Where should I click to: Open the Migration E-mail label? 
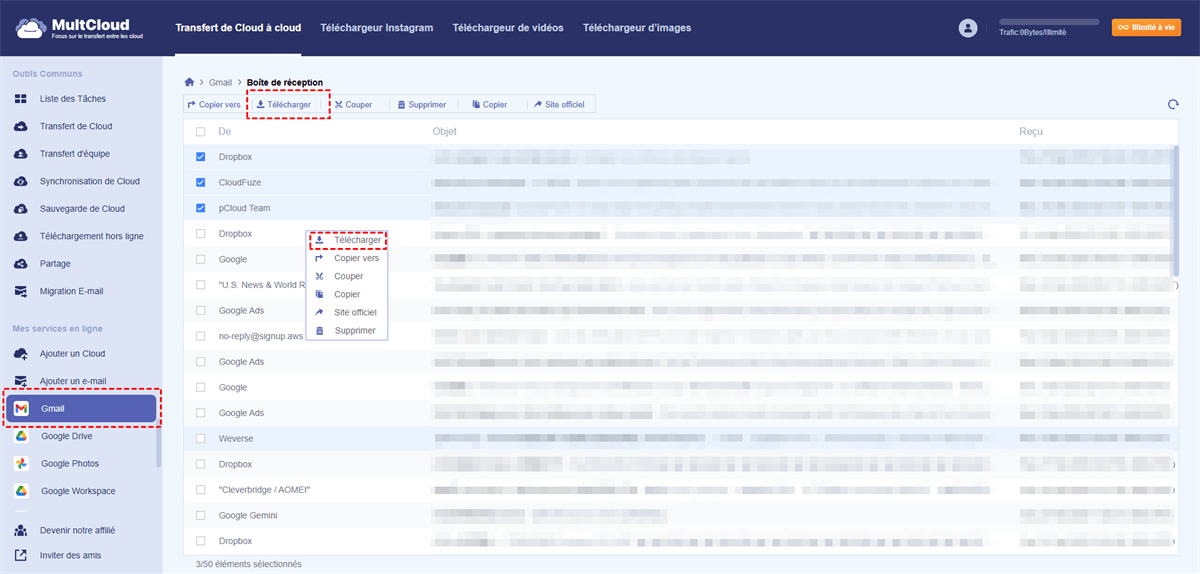72,291
